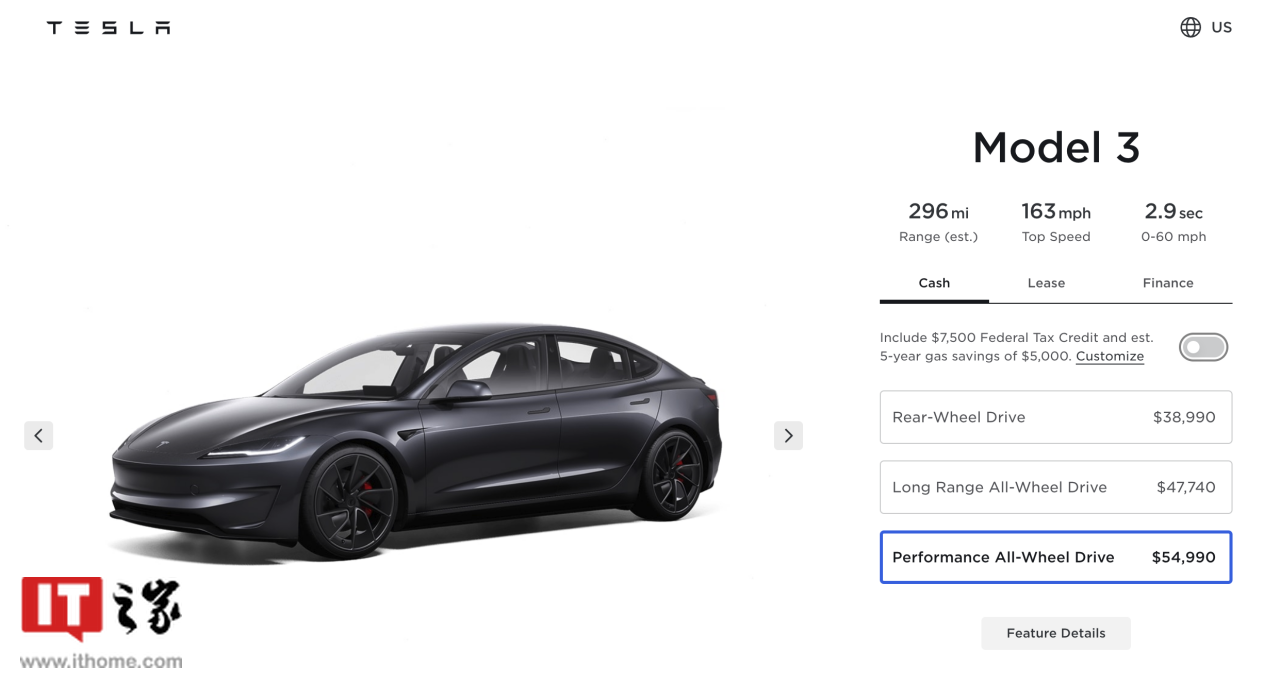Switch to the Cash payment tab

(934, 283)
